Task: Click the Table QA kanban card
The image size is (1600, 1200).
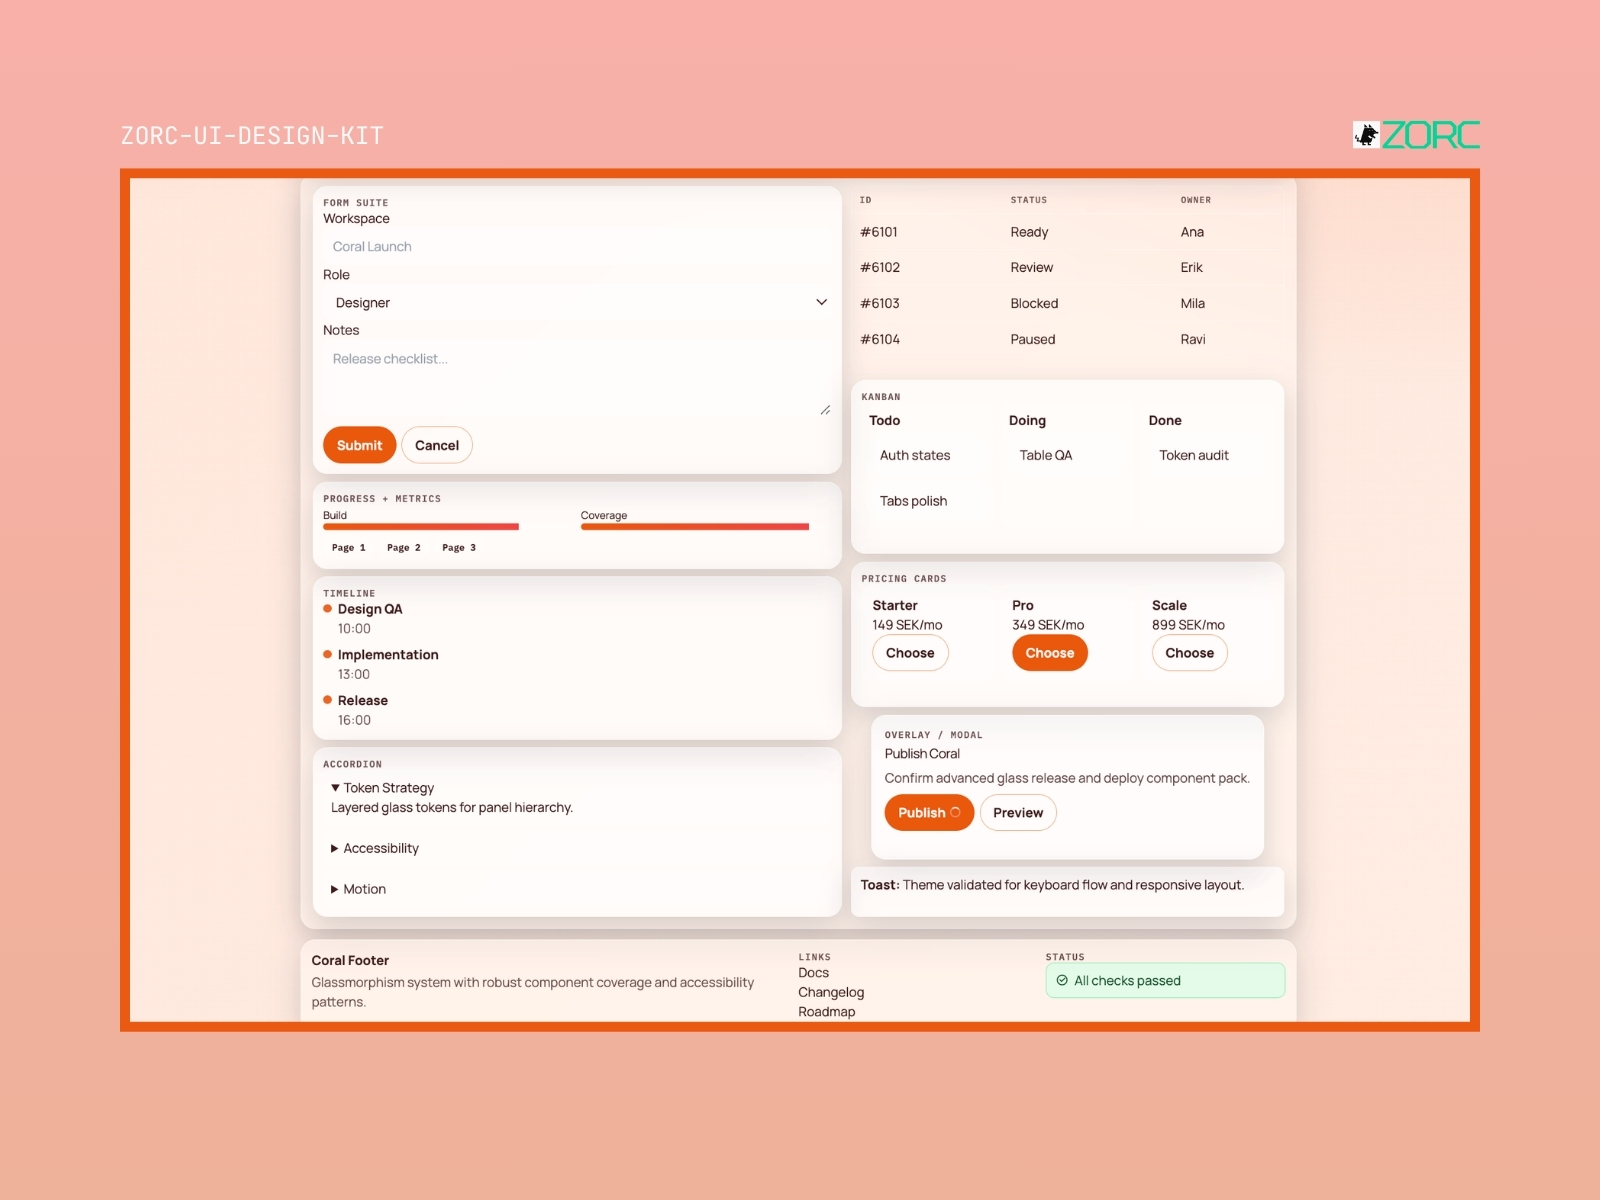Action: 1068,455
